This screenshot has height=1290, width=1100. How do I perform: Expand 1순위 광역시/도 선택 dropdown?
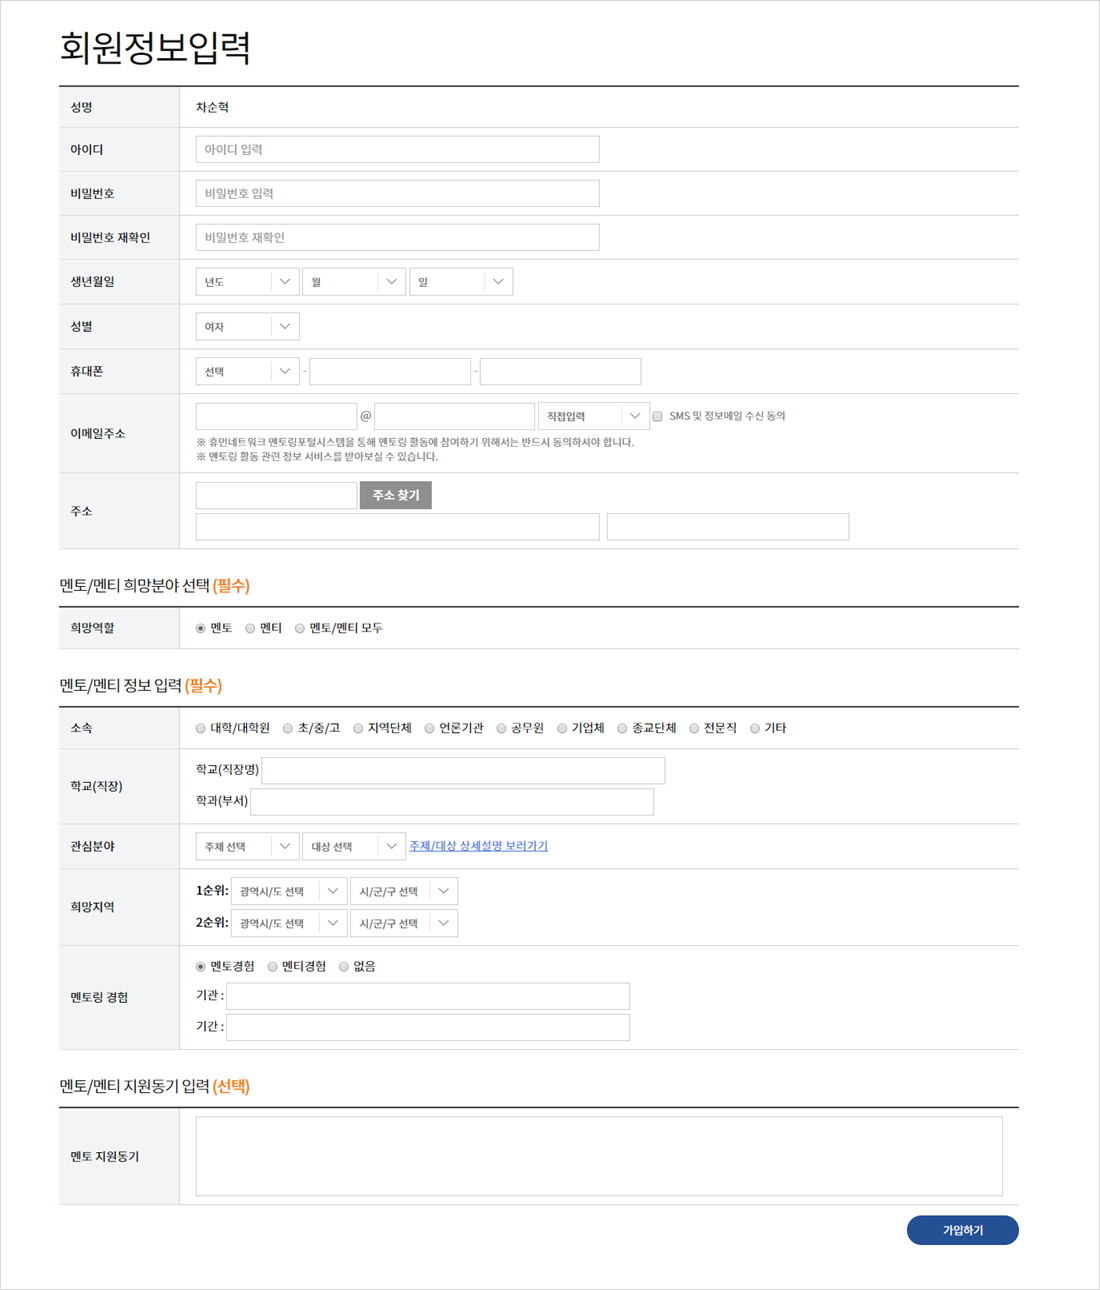(288, 892)
